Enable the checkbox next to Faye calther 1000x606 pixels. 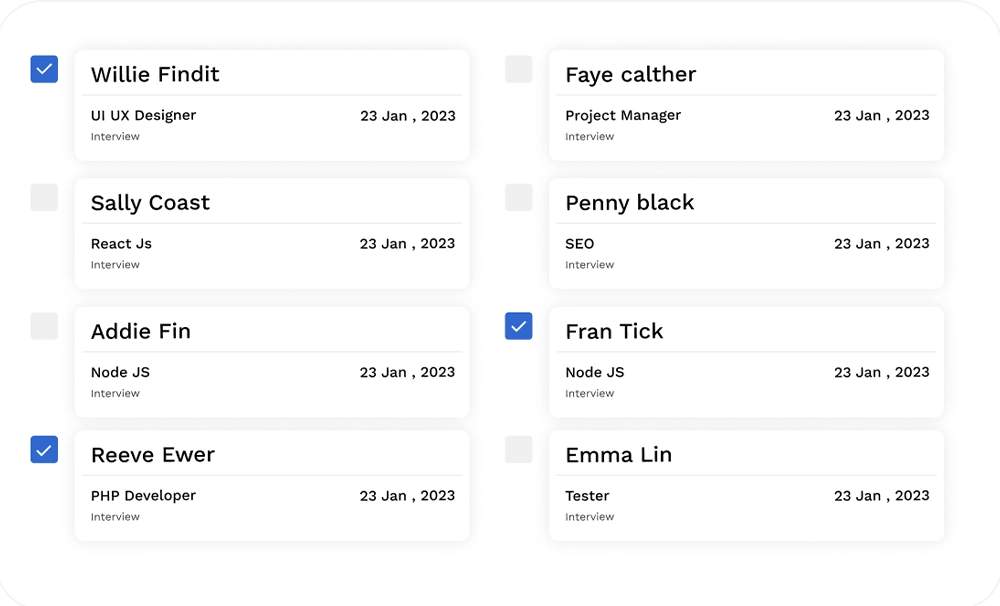click(x=518, y=69)
